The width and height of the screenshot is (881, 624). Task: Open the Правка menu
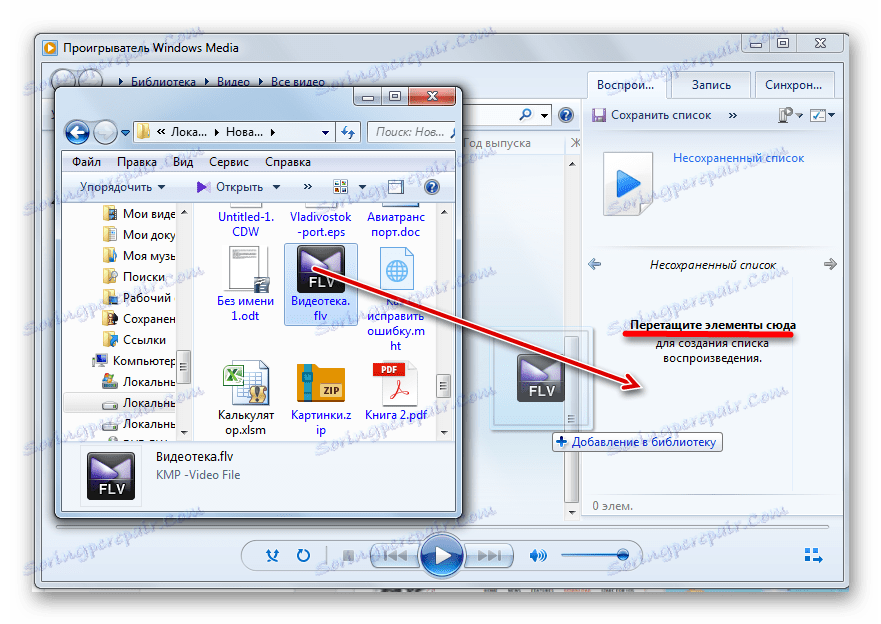coord(137,162)
